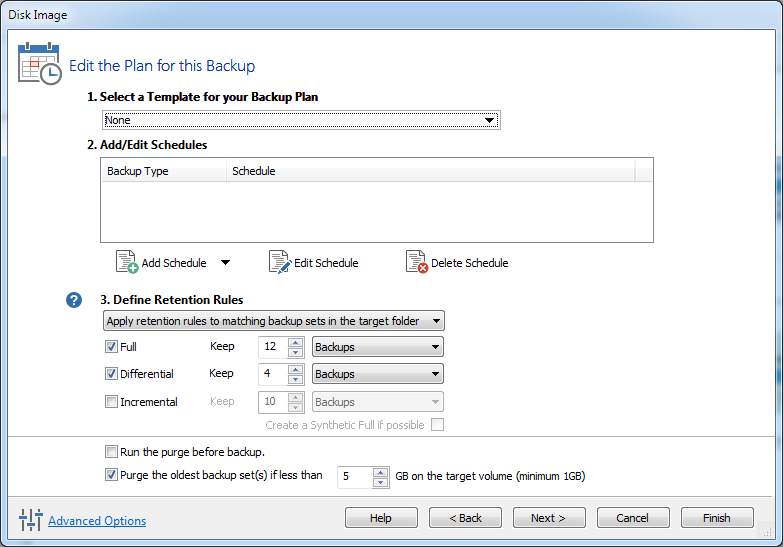Click the Delete Schedule icon
Screen dimensions: 783x547
click(416, 263)
